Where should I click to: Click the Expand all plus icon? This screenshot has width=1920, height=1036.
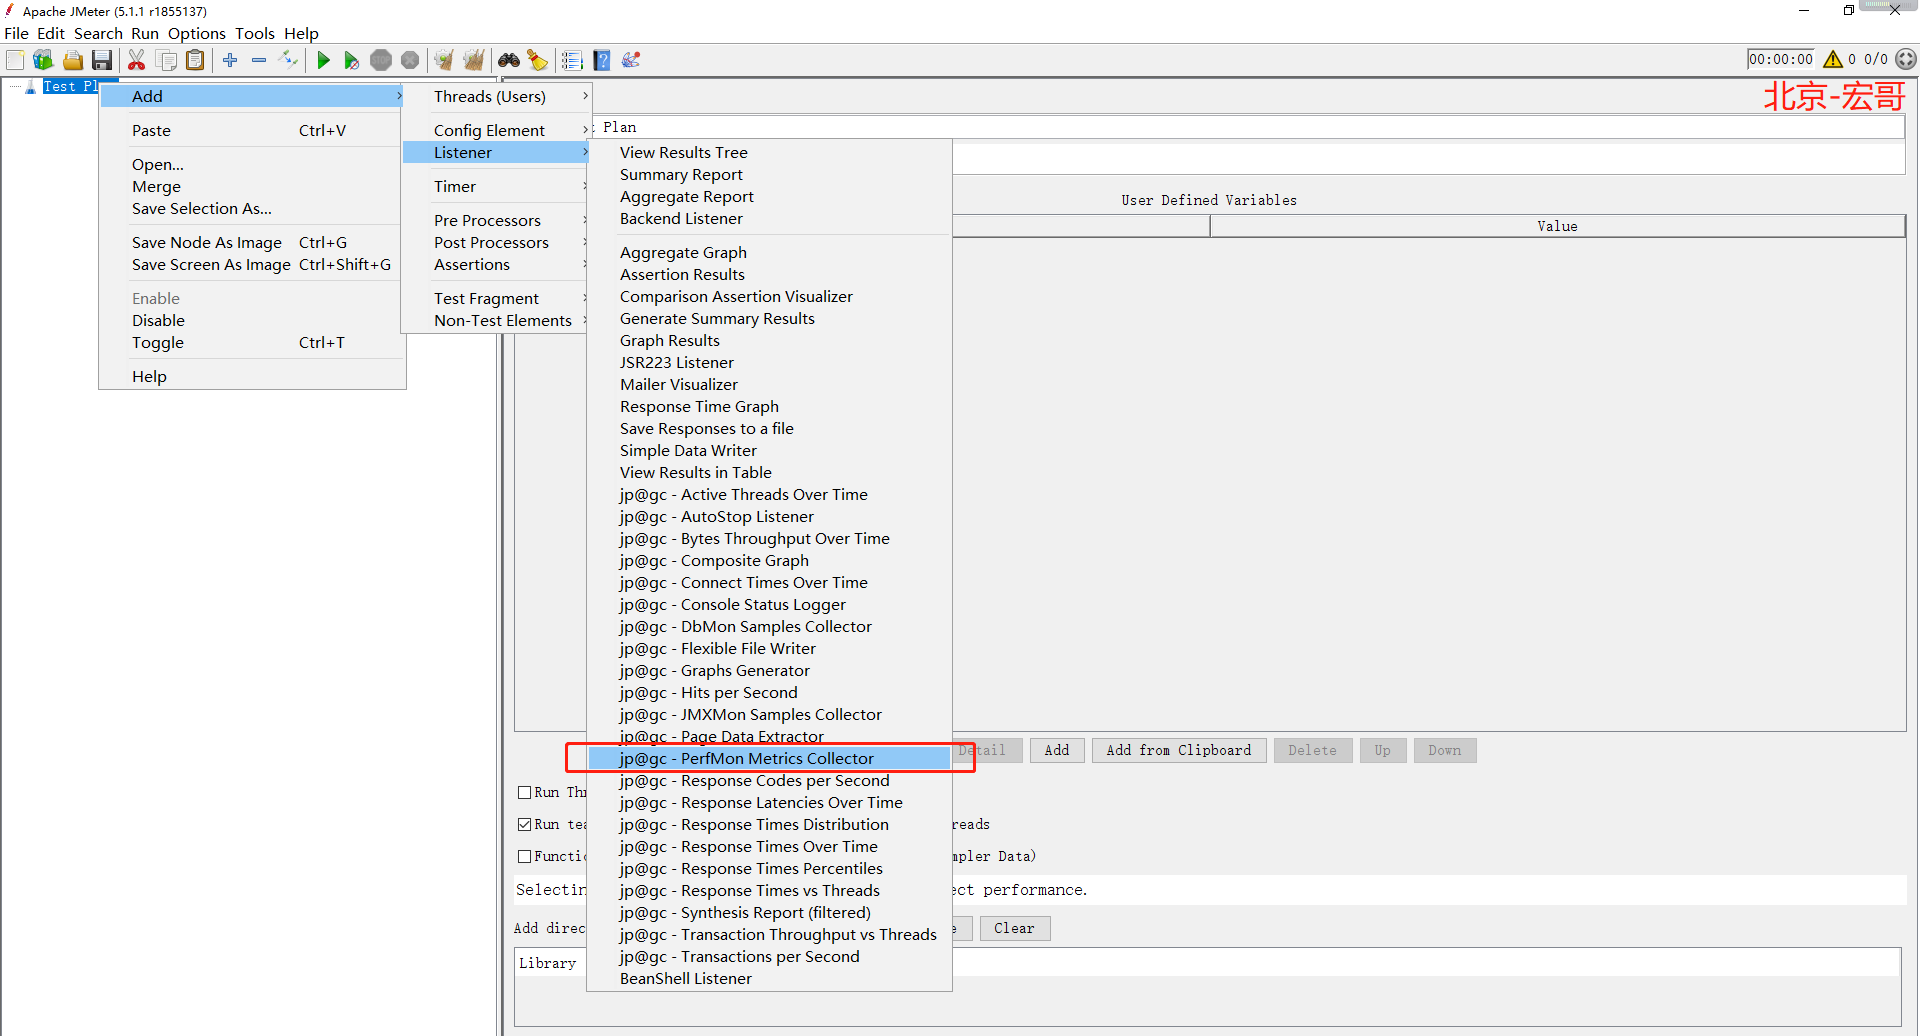click(230, 60)
